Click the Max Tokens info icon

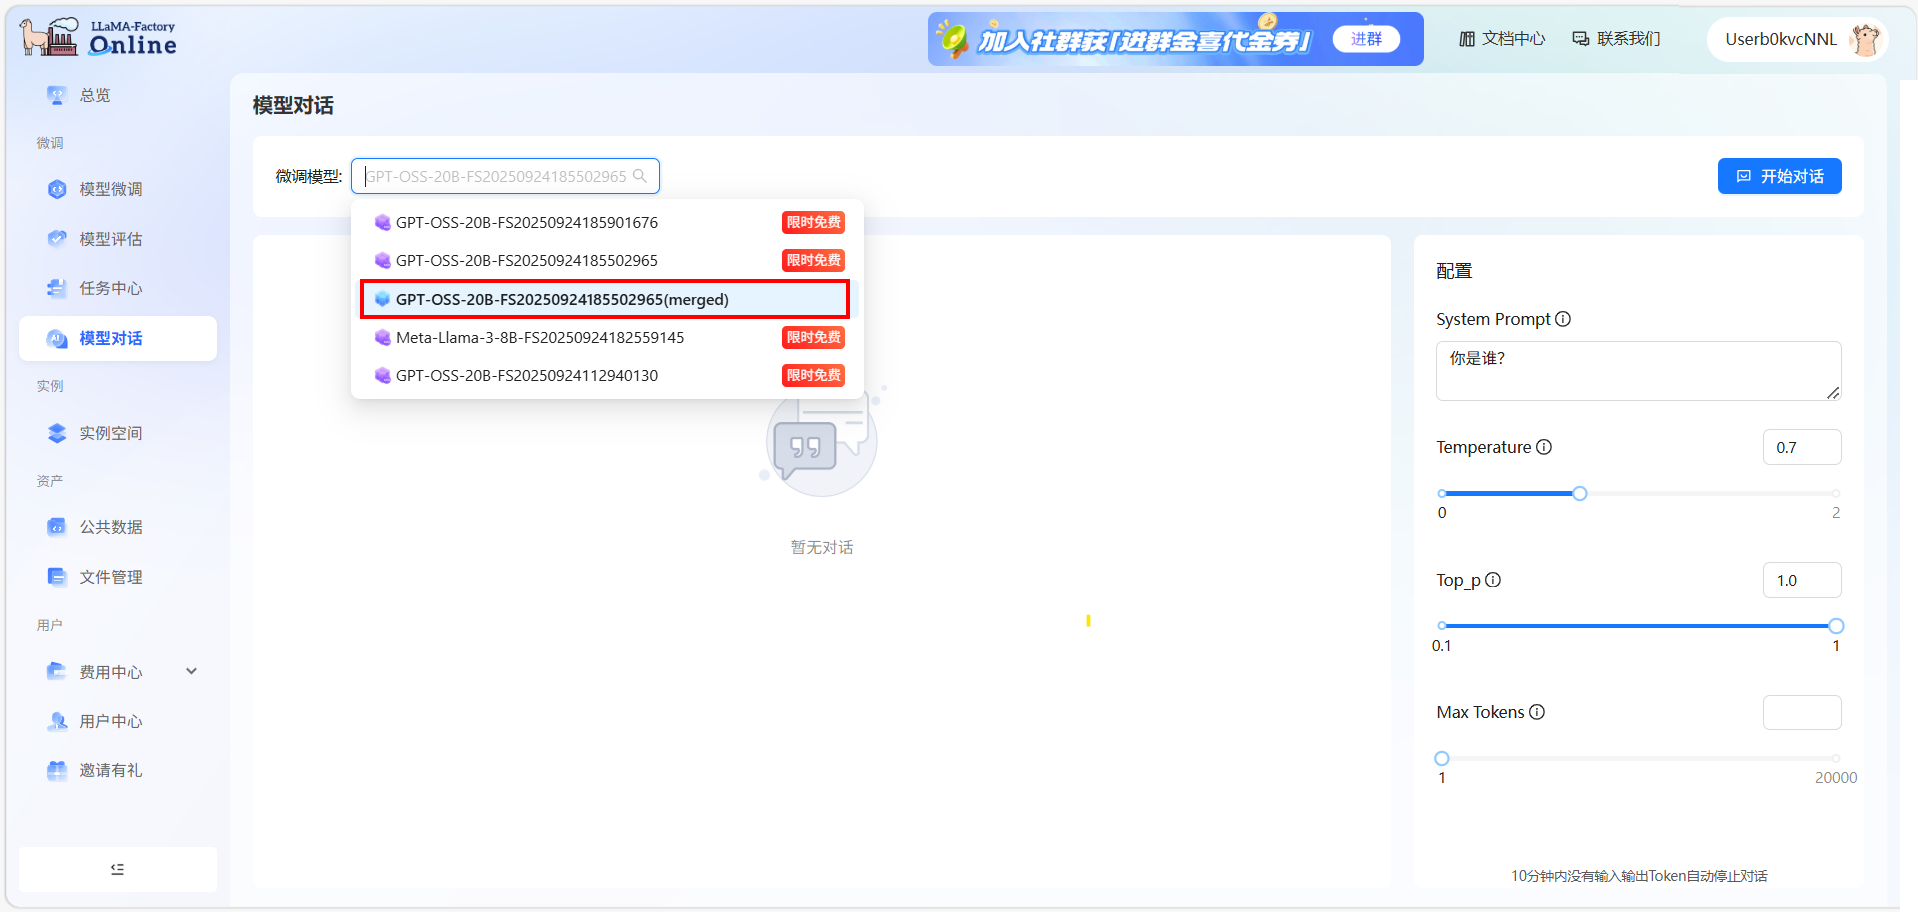click(1537, 712)
